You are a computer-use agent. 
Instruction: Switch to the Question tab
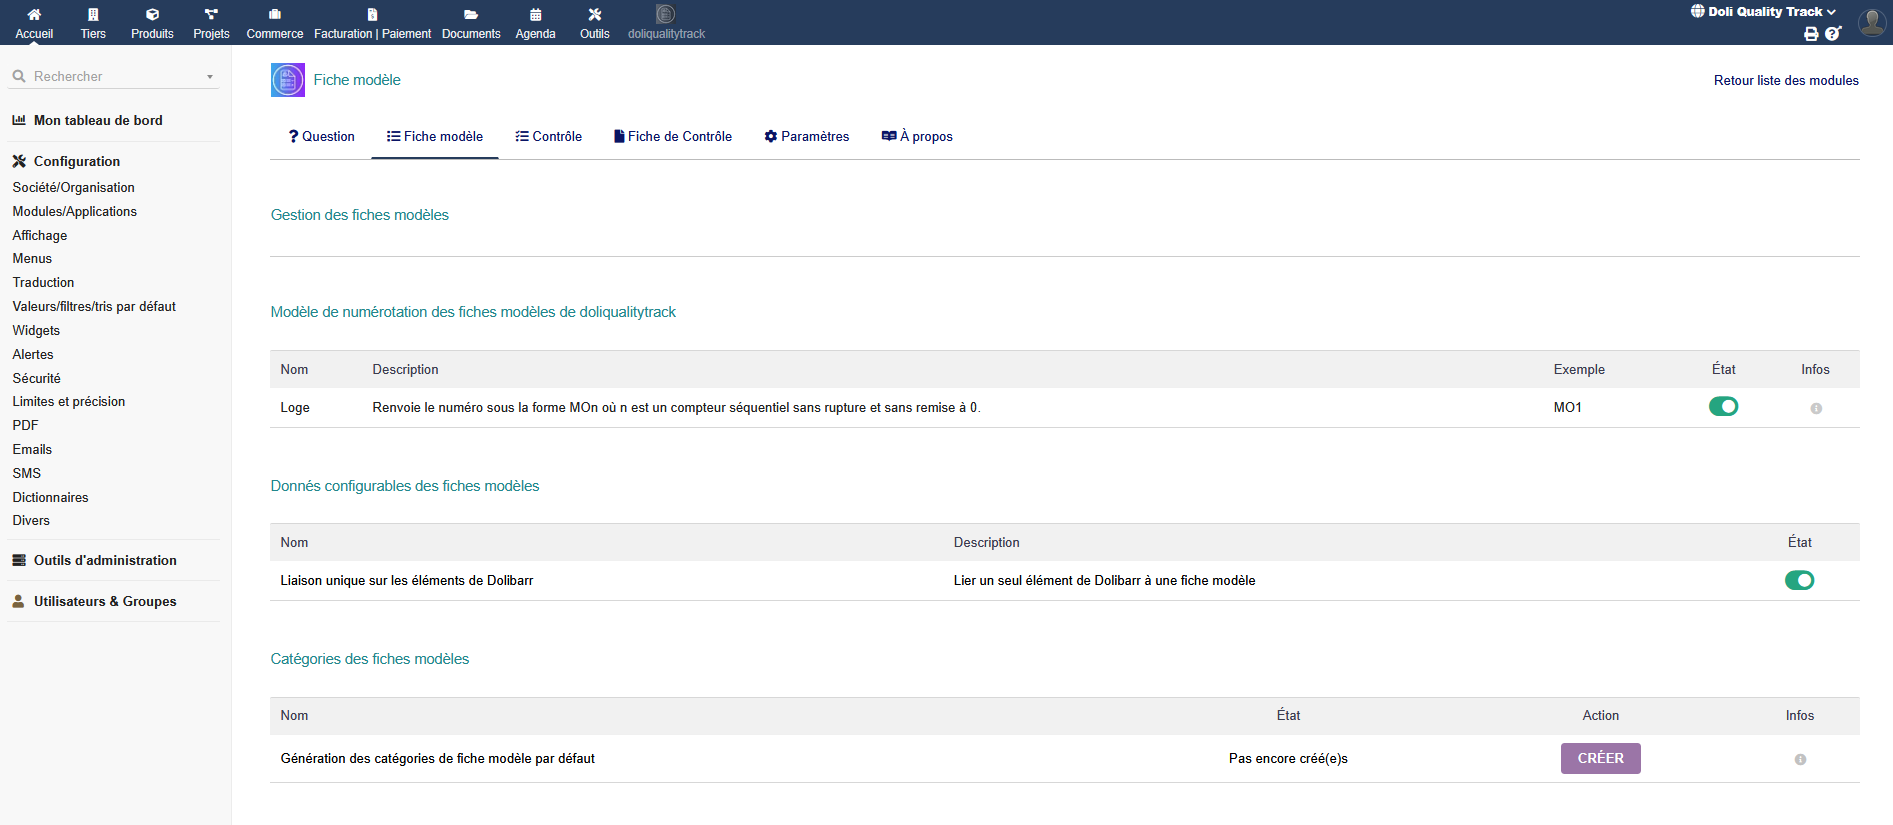[322, 137]
